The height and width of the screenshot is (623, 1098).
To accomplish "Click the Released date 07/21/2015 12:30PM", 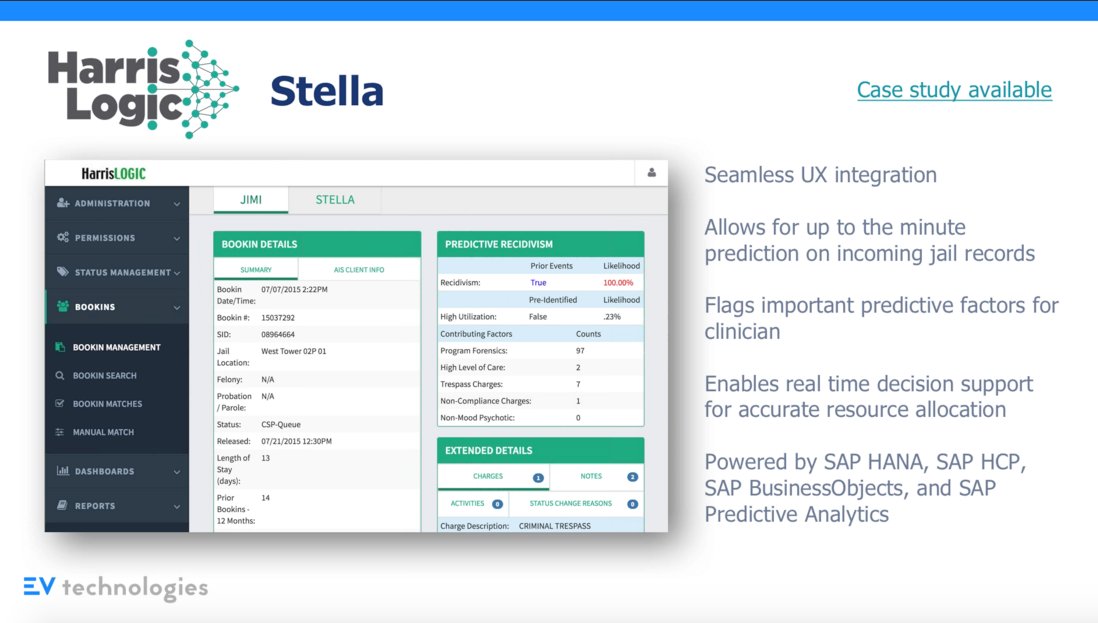I will [x=296, y=442].
